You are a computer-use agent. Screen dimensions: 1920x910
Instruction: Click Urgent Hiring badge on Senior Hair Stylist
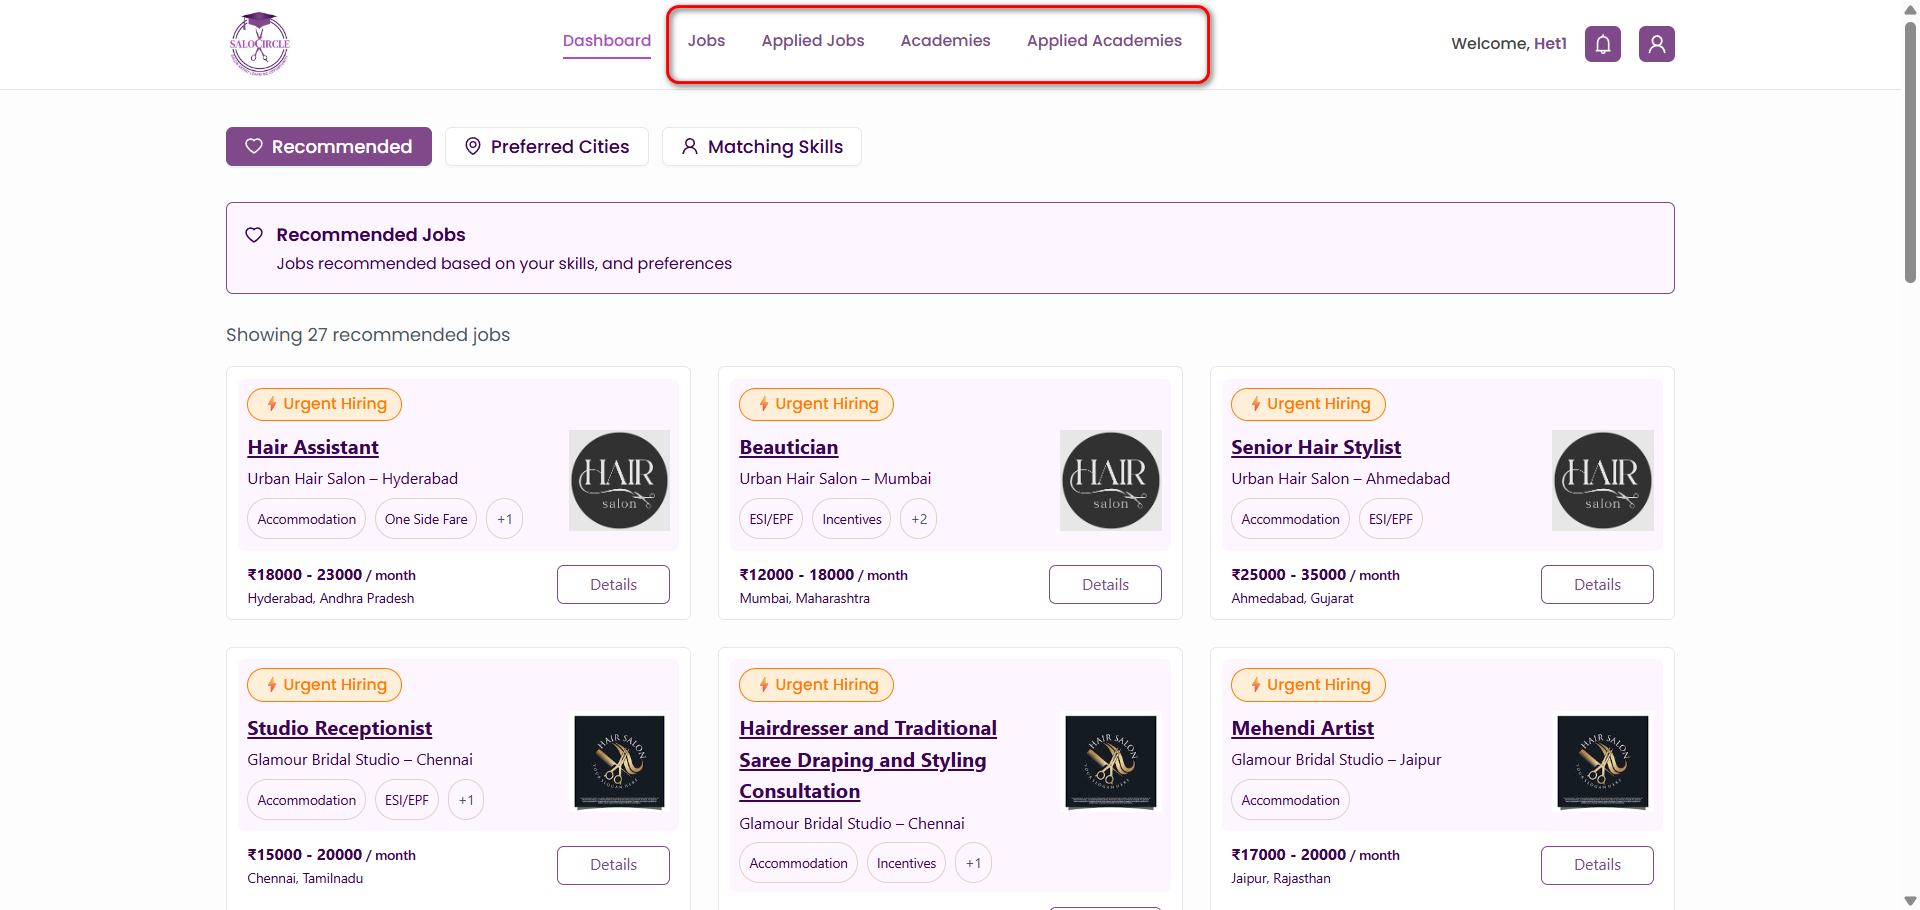[1308, 404]
